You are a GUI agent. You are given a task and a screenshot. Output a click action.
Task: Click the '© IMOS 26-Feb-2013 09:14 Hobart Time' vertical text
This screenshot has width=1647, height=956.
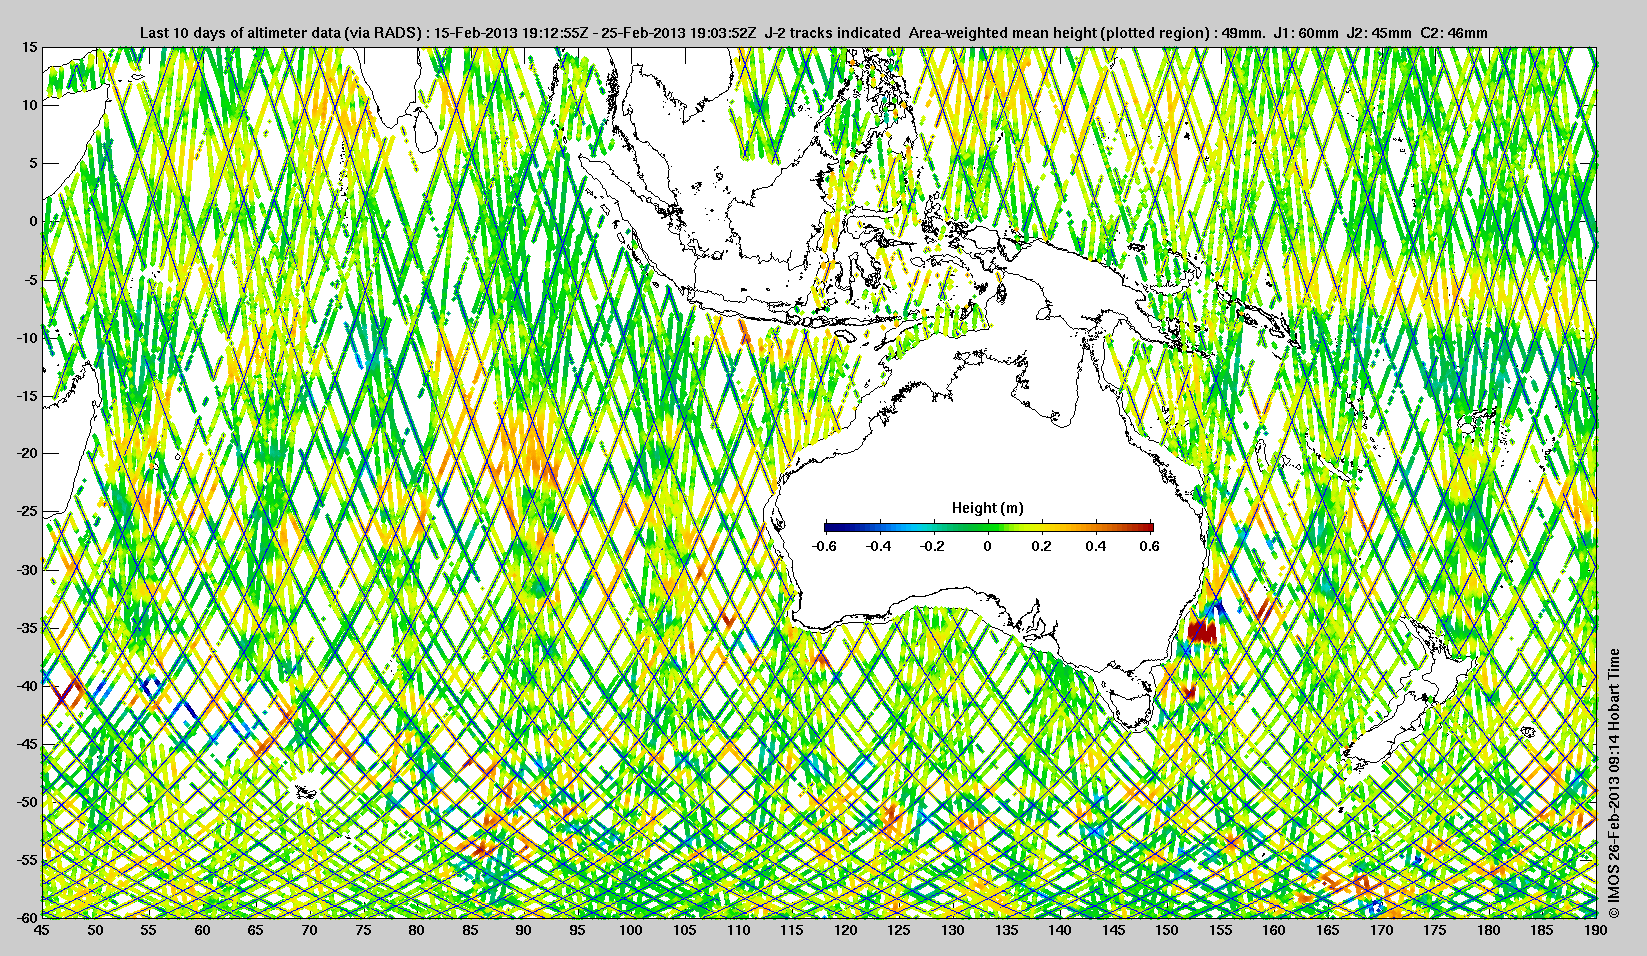tap(1613, 783)
